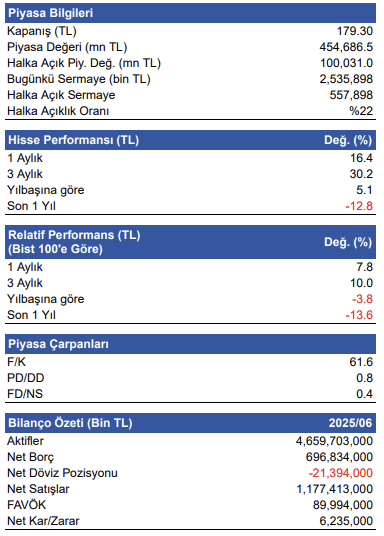Viewport: 384px width, 536px height.
Task: Click the red -13.6 relative yearly value
Action: pyautogui.click(x=359, y=315)
